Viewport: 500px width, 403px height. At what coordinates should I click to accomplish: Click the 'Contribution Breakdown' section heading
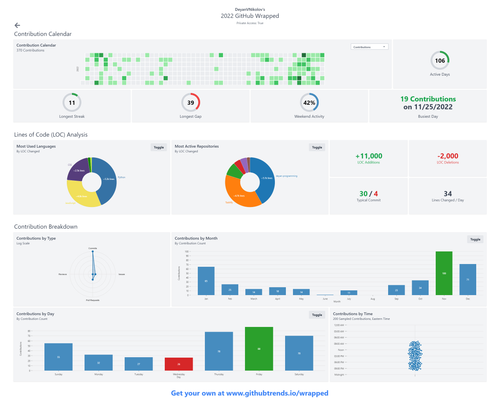(x=46, y=227)
